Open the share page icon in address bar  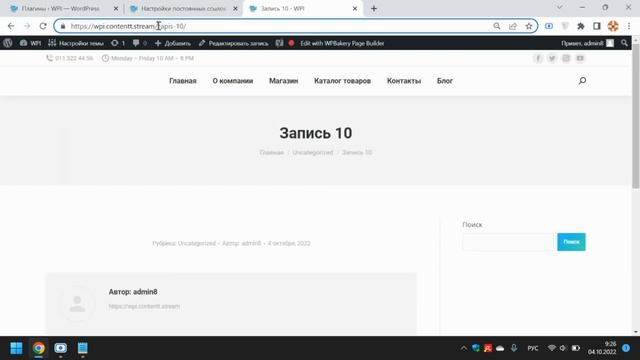point(513,26)
